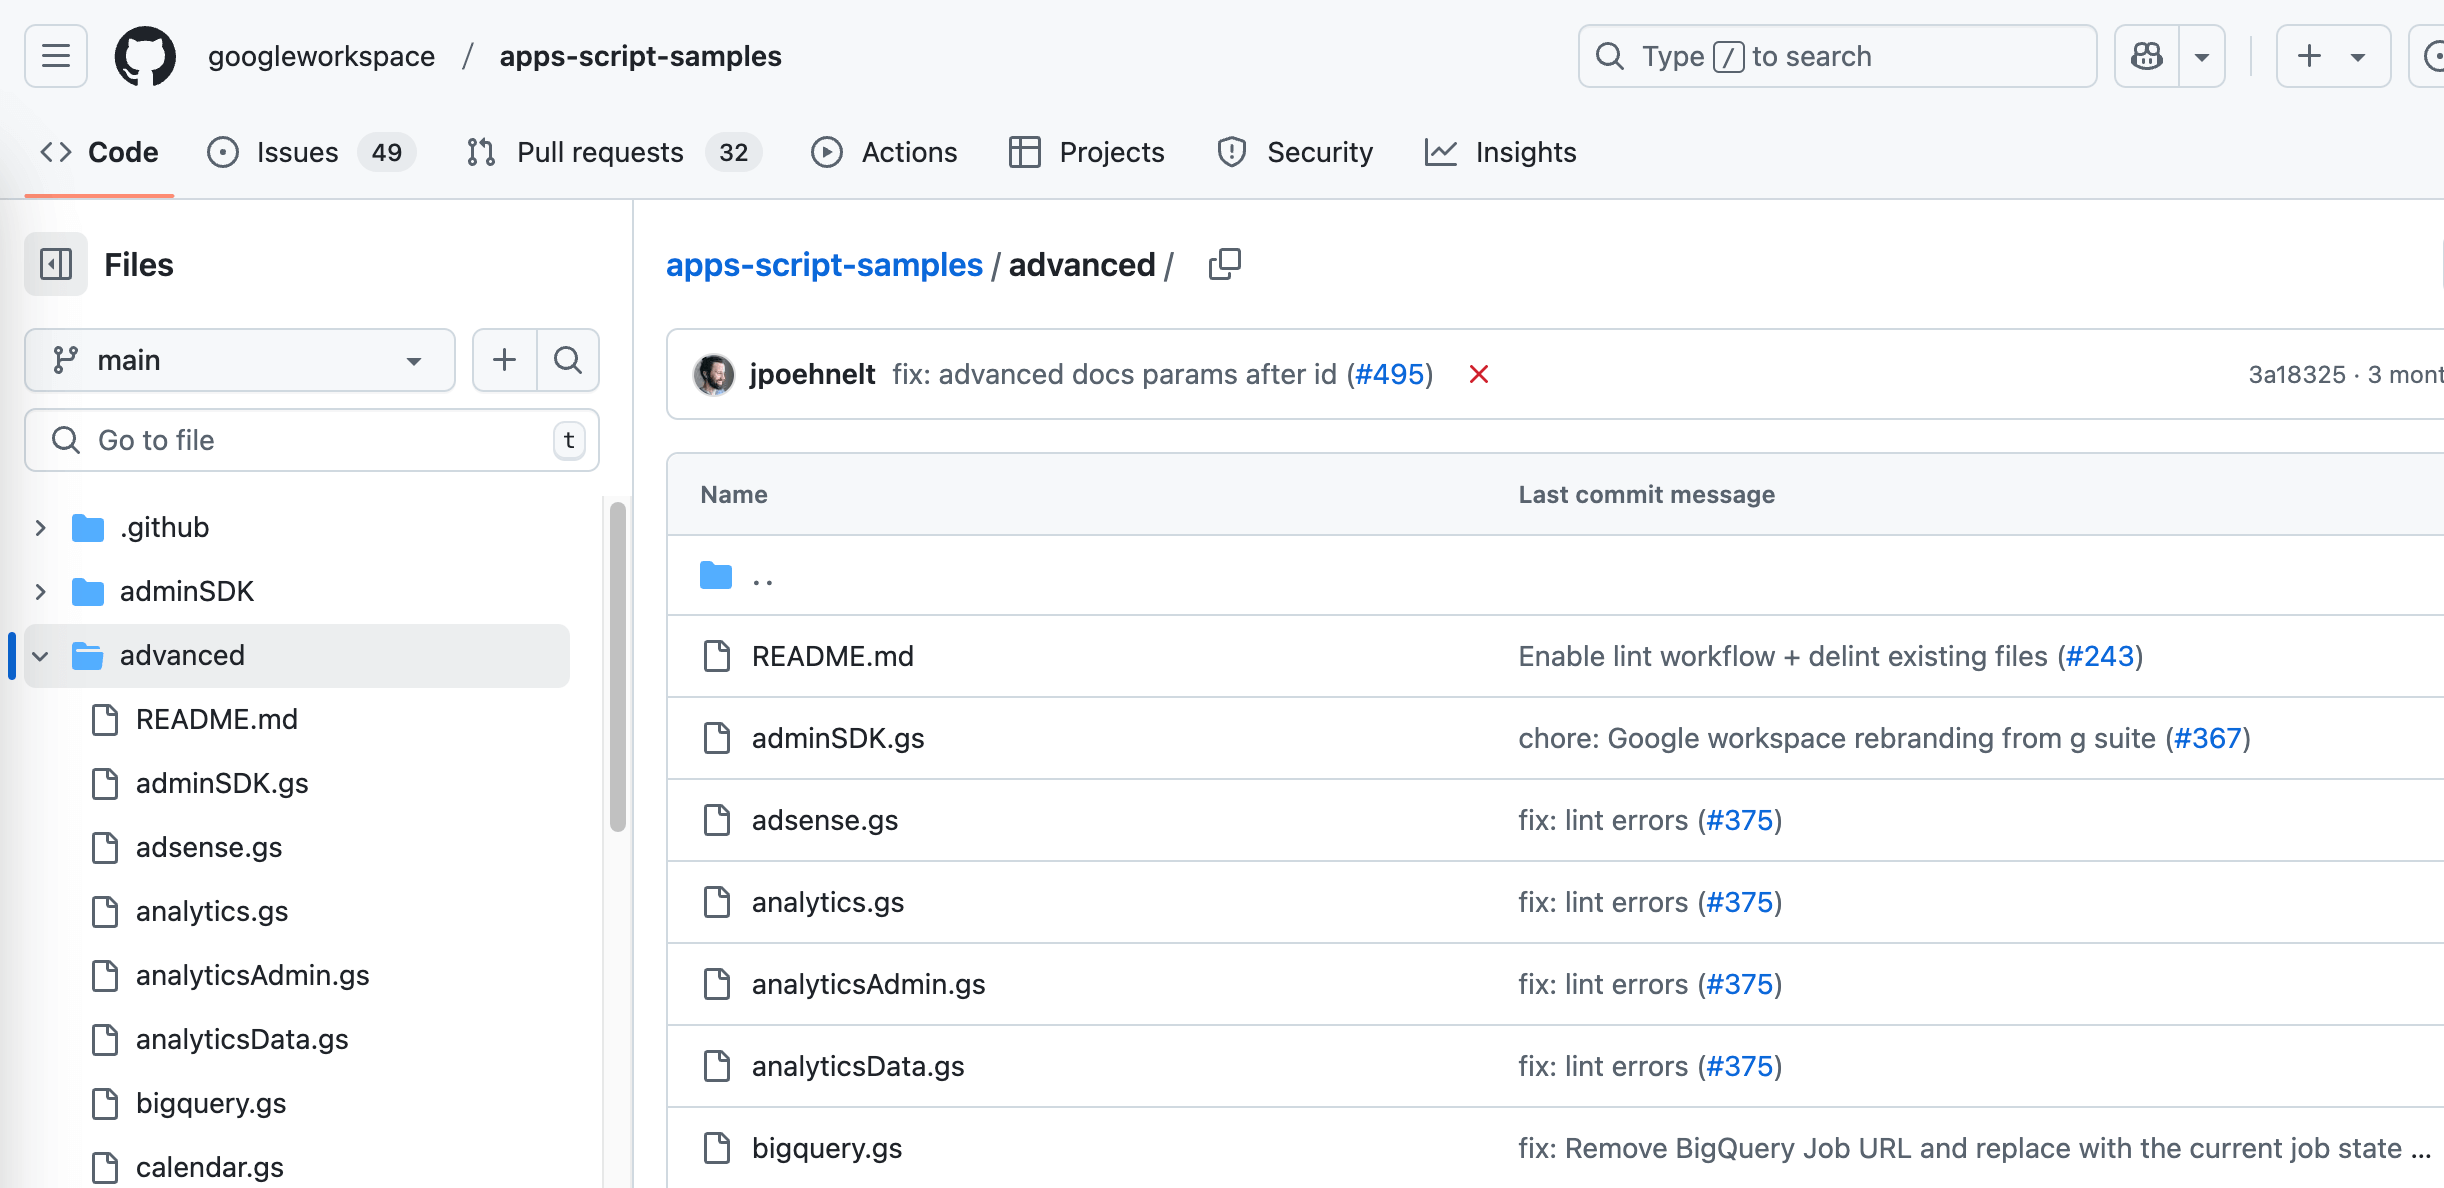Open the hamburger navigation menu

(56, 56)
